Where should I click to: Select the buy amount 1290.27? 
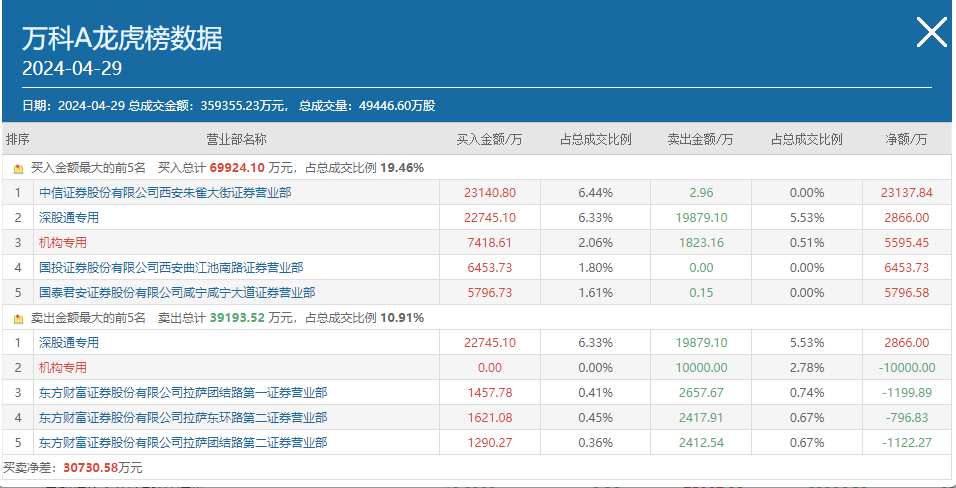pyautogui.click(x=490, y=443)
